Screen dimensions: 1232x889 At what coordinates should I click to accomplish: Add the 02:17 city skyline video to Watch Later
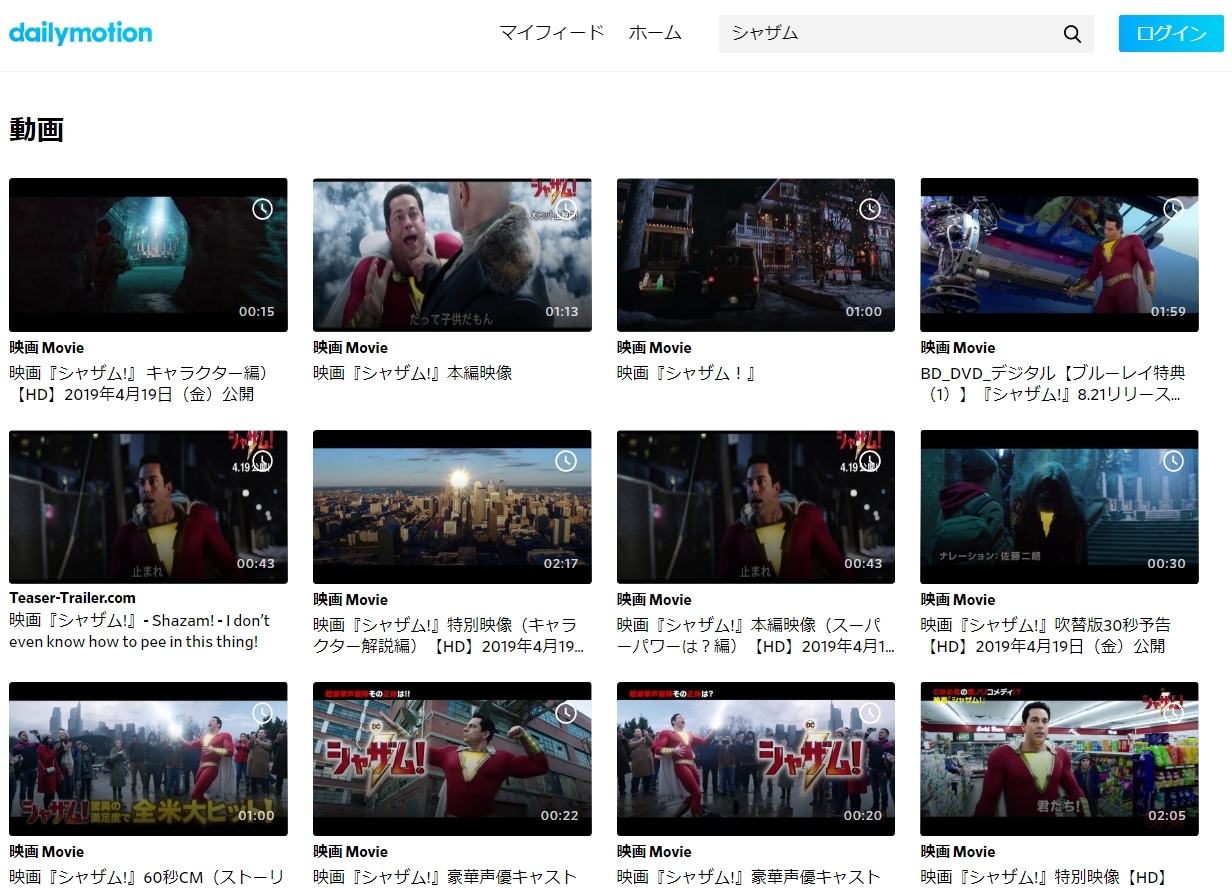click(566, 461)
